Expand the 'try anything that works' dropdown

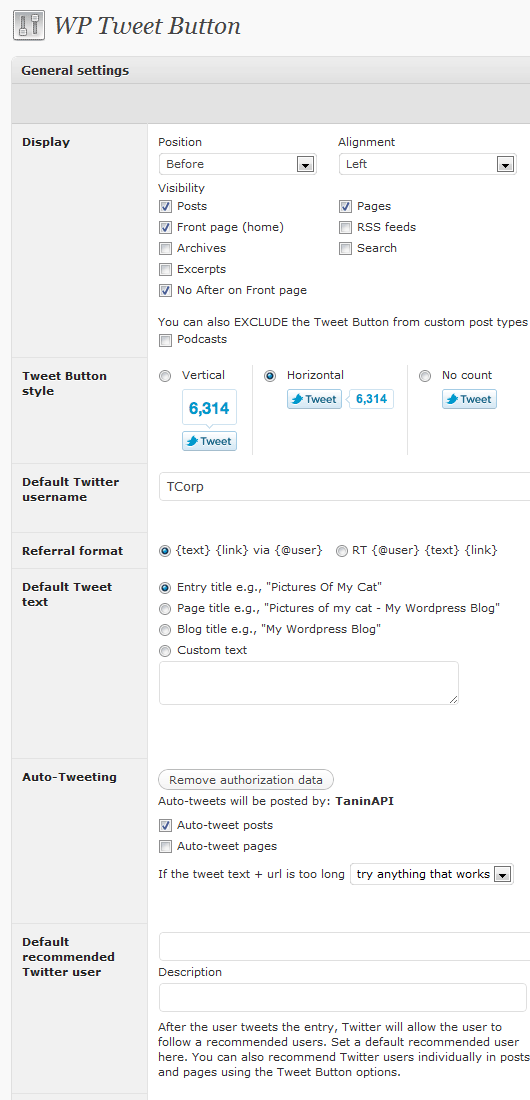click(x=432, y=874)
